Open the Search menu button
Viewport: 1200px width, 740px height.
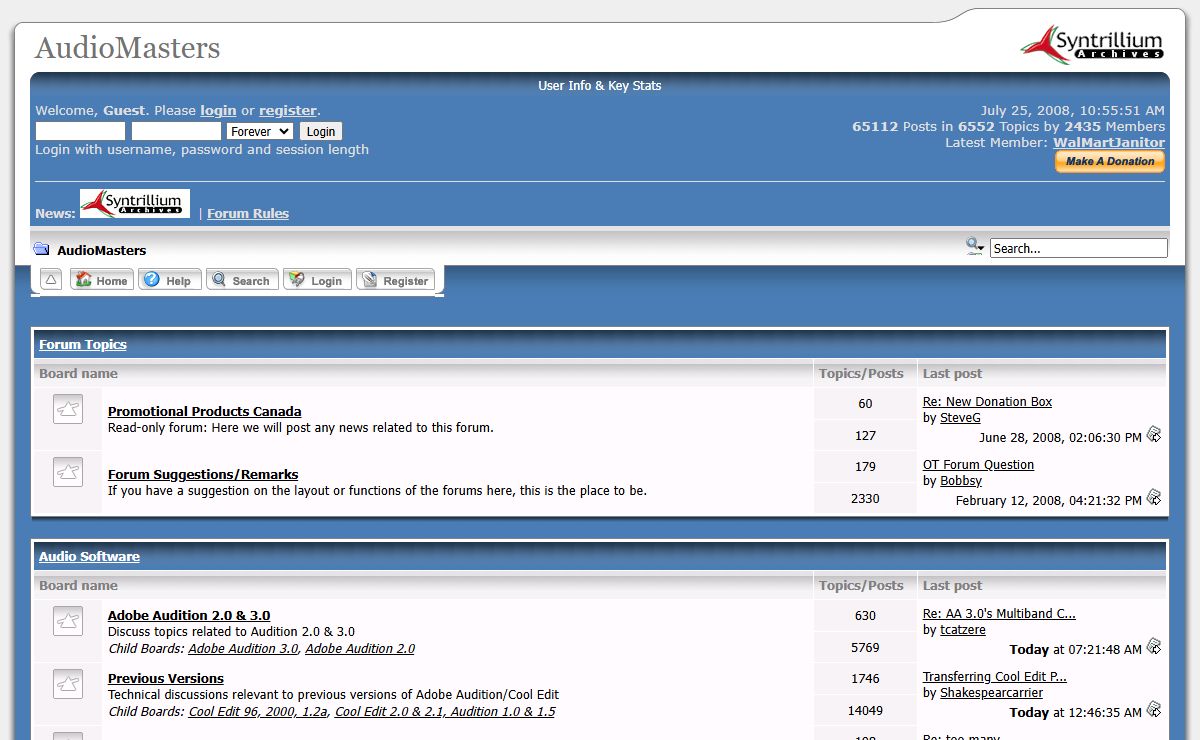coord(242,280)
